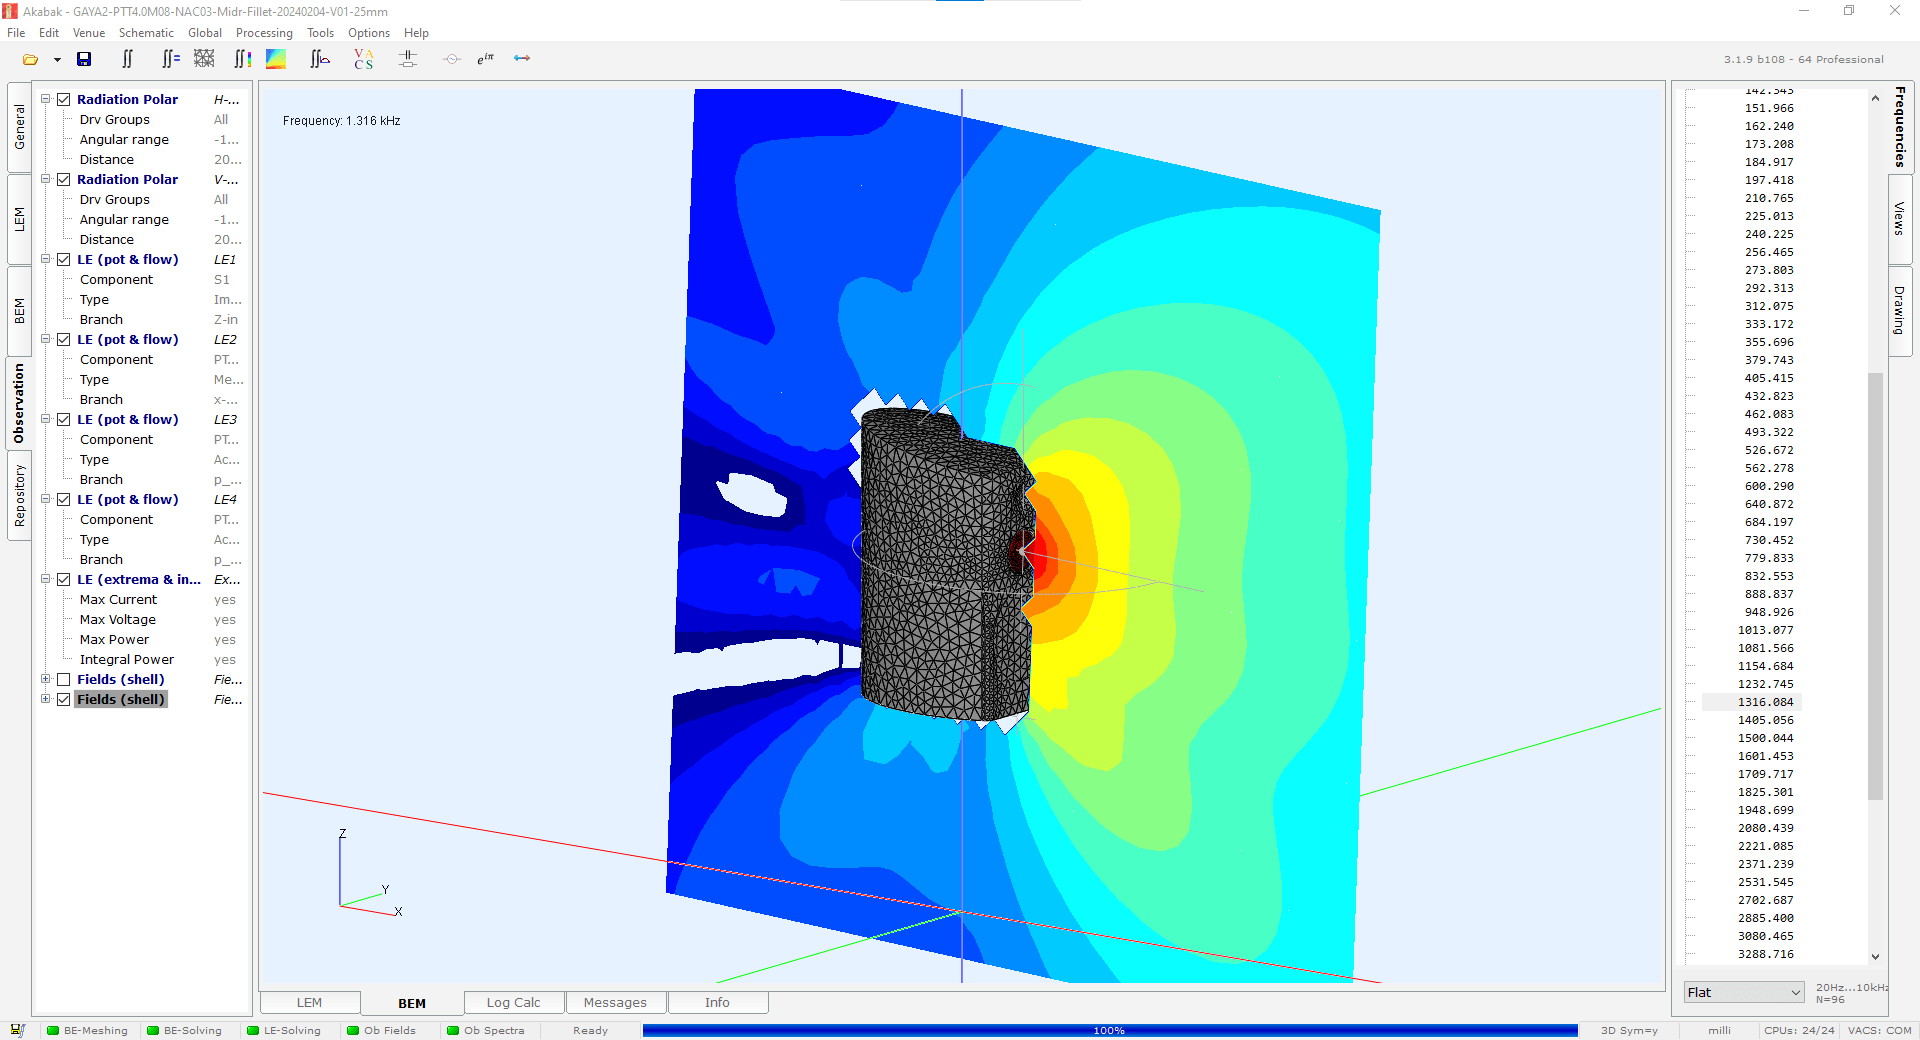Click the source generator symbol icon
Image resolution: width=1920 pixels, height=1040 pixels.
point(452,59)
